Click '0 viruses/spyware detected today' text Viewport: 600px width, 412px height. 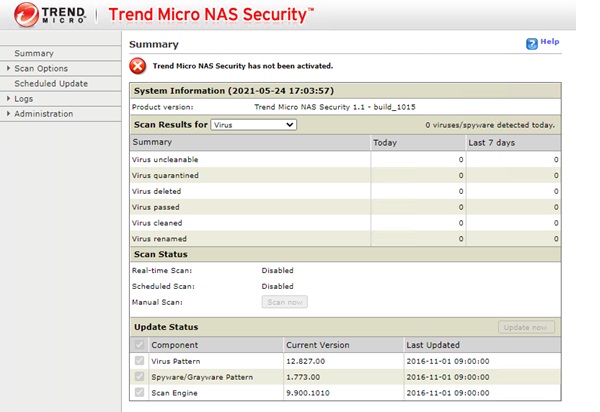[x=490, y=125]
